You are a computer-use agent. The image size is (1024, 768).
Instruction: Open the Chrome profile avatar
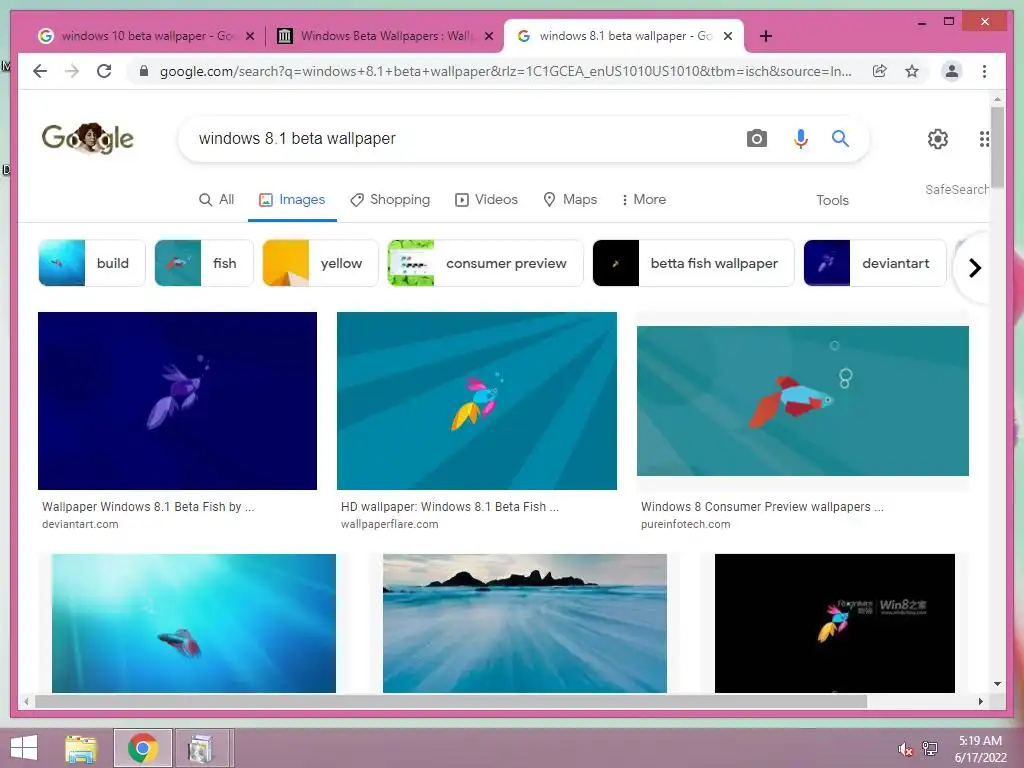[x=952, y=71]
